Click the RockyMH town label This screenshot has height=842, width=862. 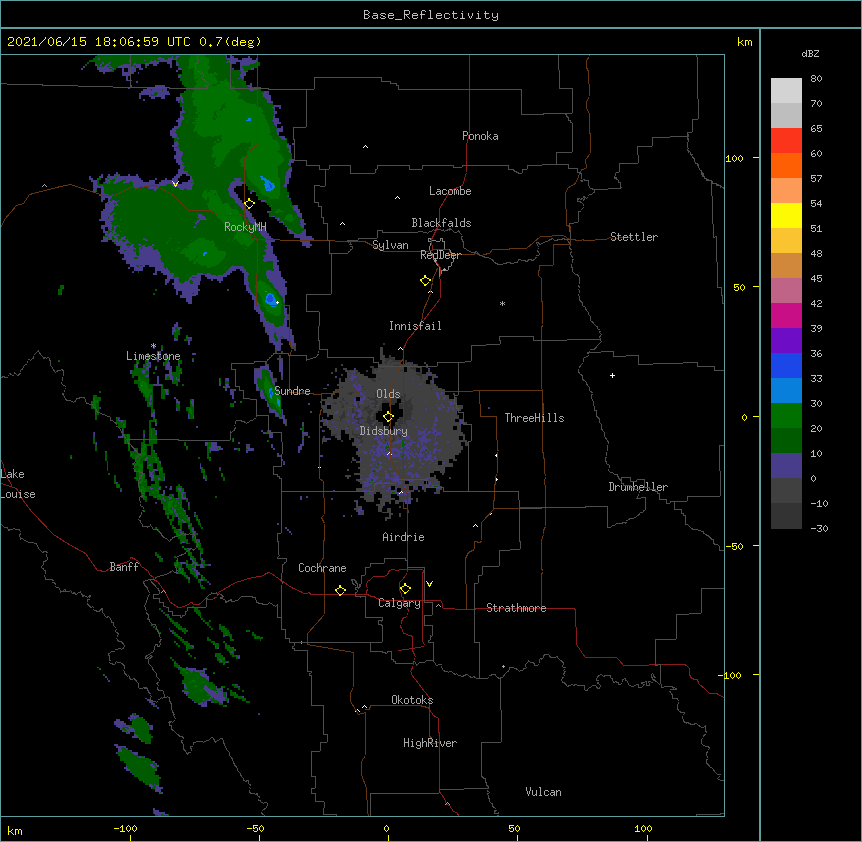pyautogui.click(x=245, y=227)
